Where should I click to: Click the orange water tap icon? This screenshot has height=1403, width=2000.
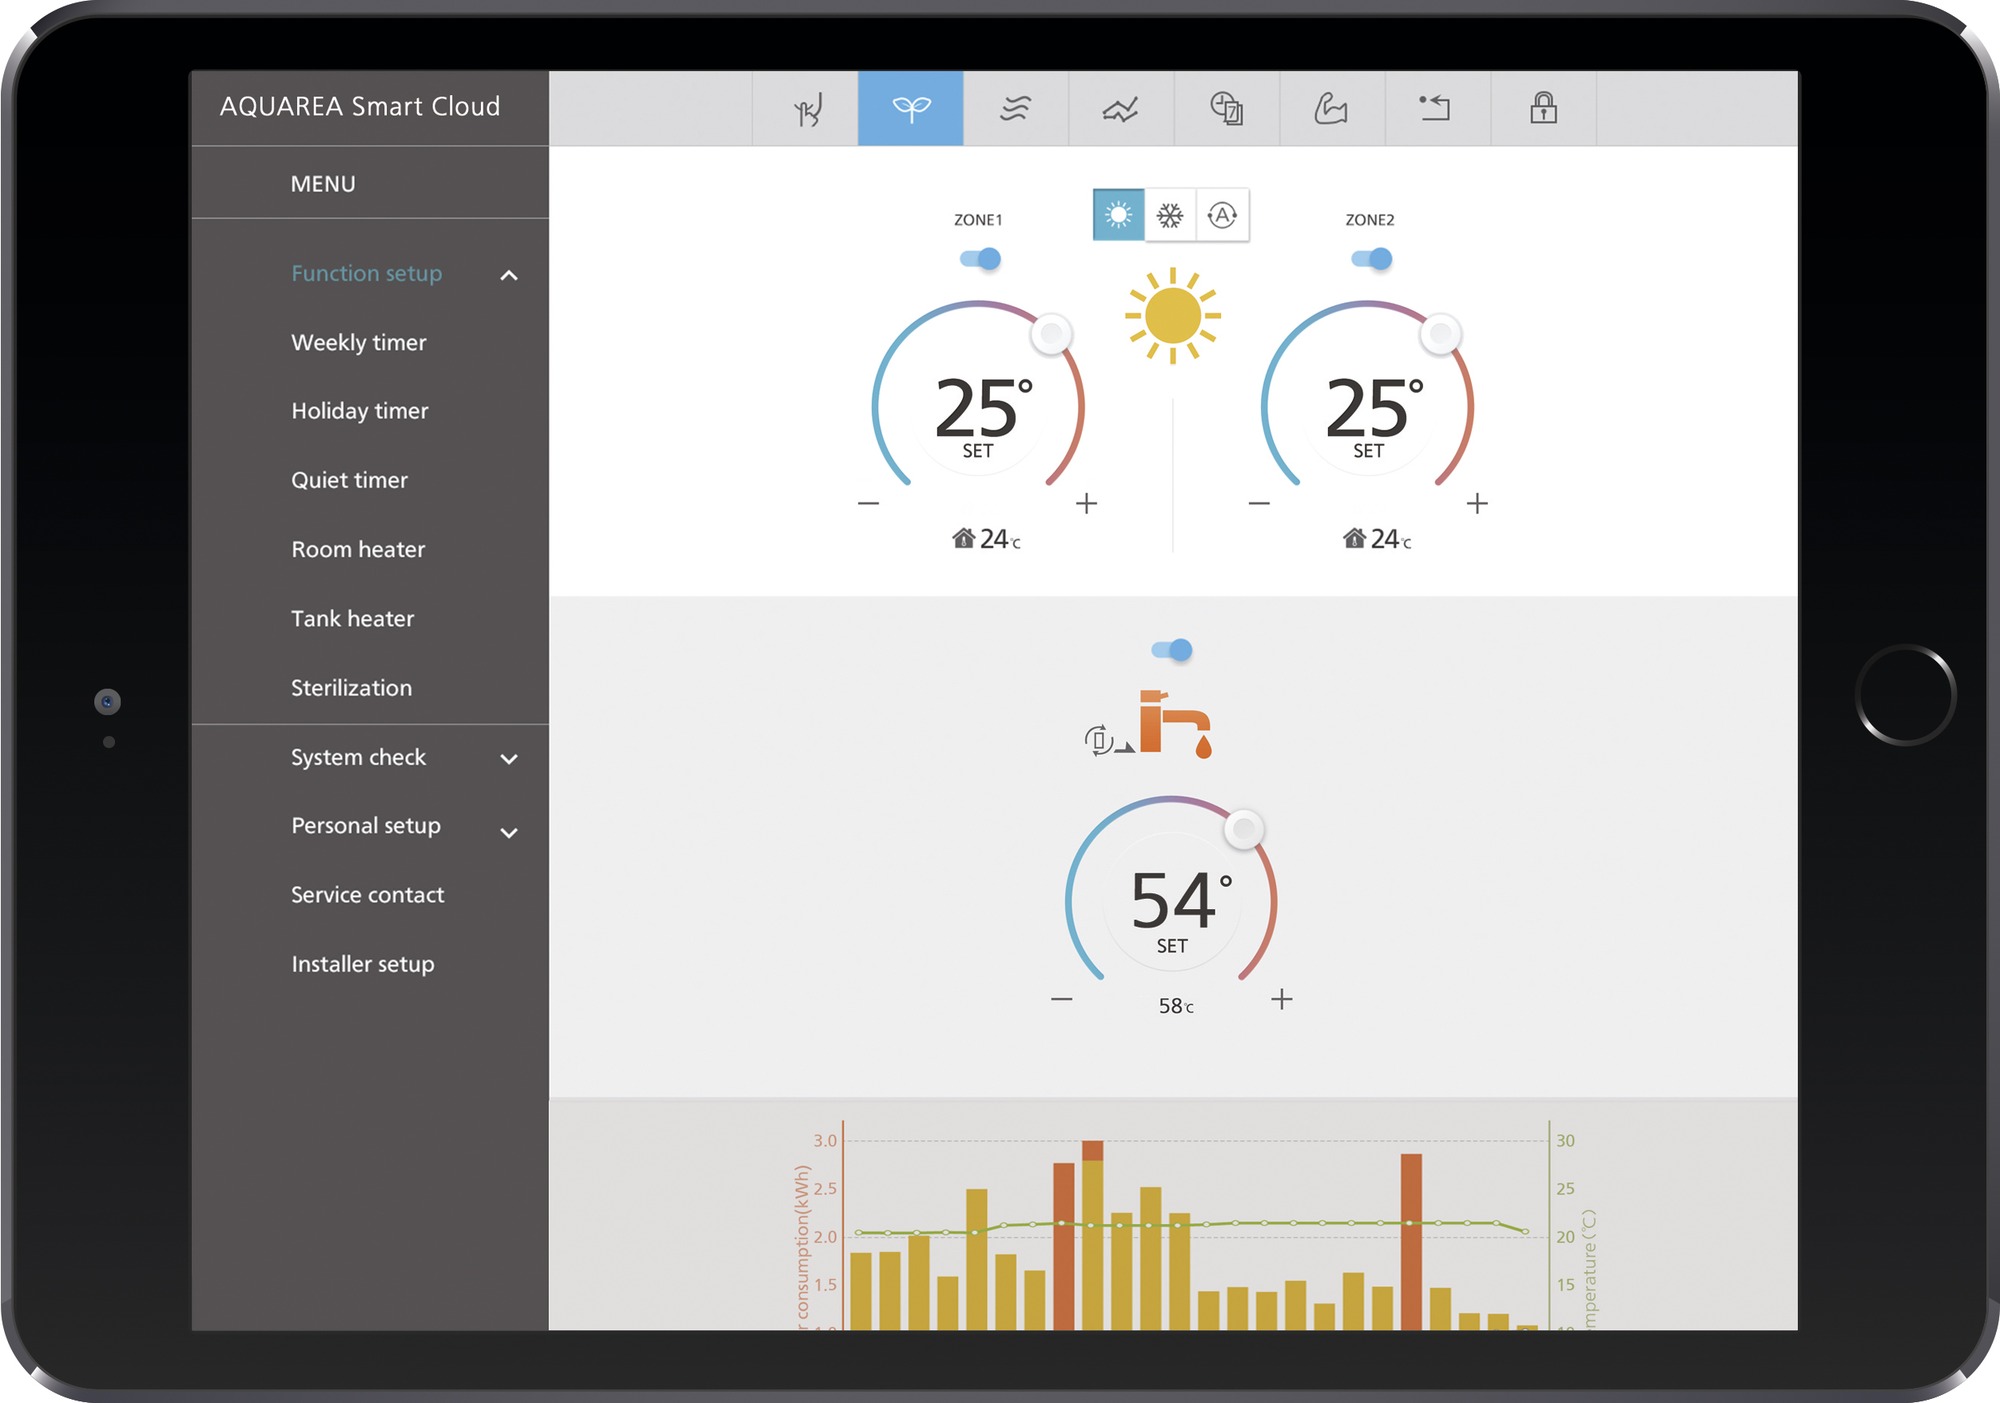(1176, 724)
